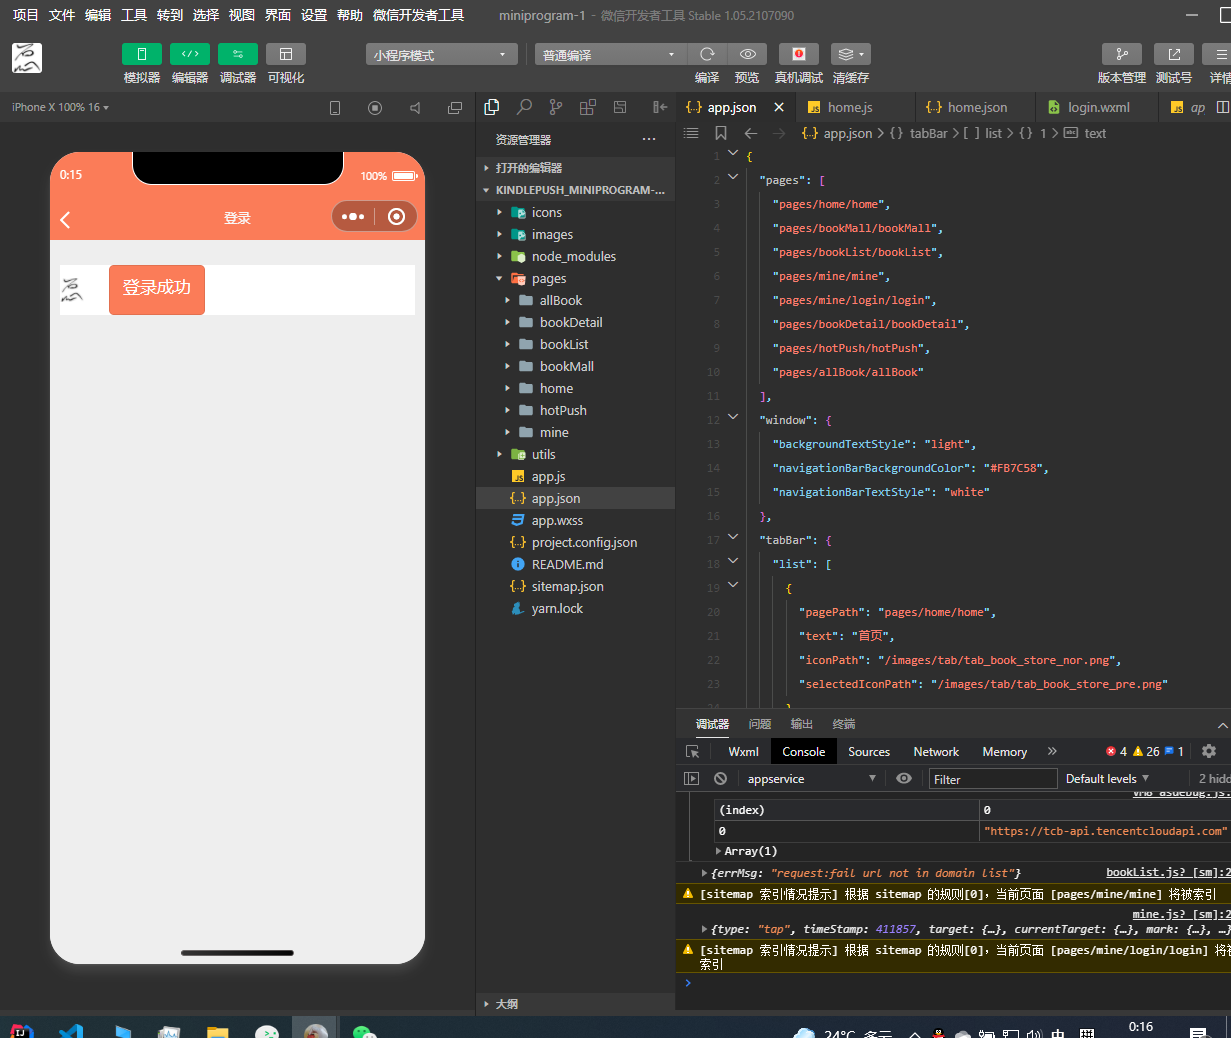Open README.md file
The image size is (1231, 1038).
point(576,564)
